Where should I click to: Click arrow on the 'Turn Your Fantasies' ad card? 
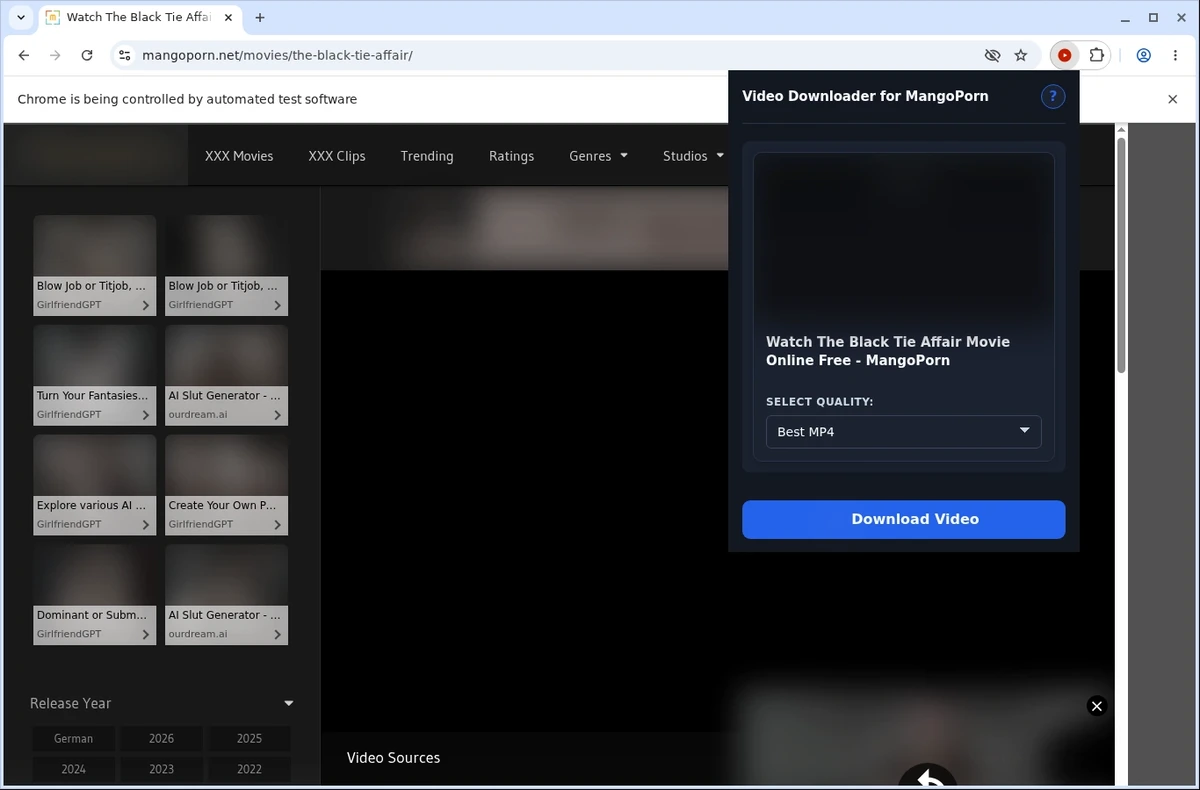coord(146,415)
